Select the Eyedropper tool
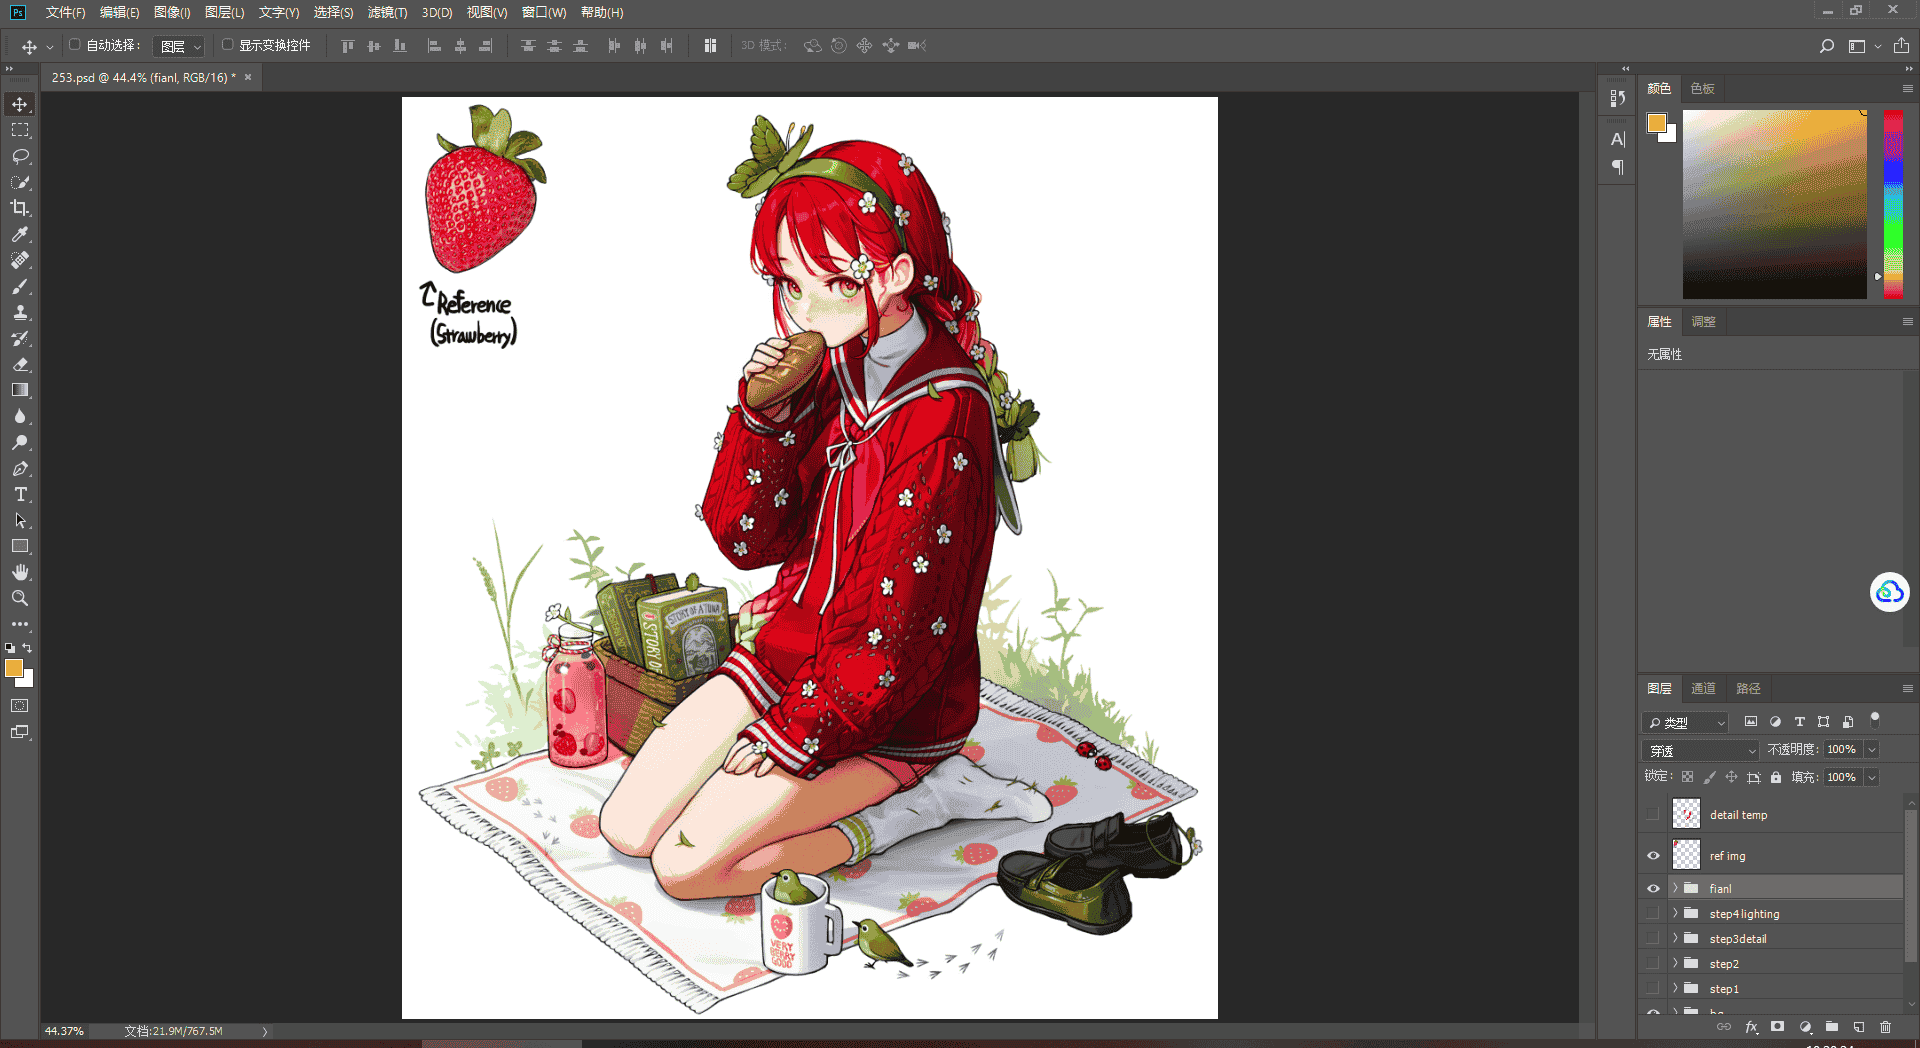Image resolution: width=1920 pixels, height=1048 pixels. tap(20, 234)
